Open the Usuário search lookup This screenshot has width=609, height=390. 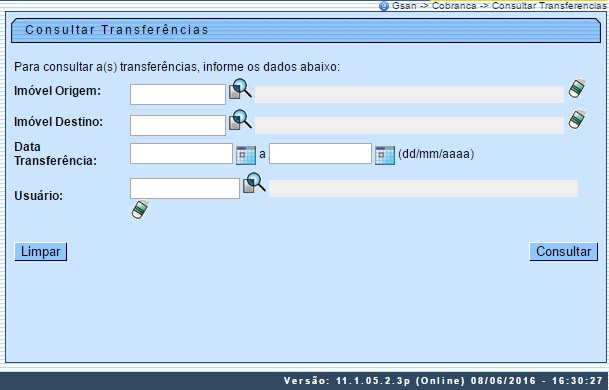click(254, 183)
